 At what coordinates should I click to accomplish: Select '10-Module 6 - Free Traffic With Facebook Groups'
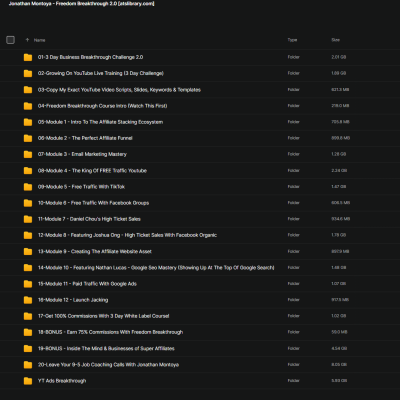coord(93,203)
